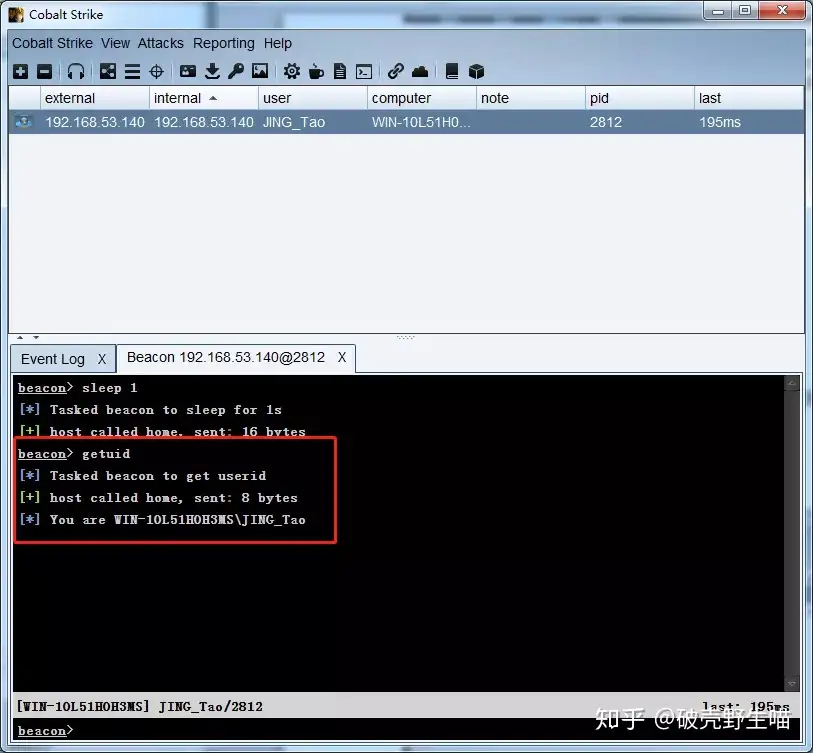813x753 pixels.
Task: Switch to the Event Log tab
Action: pos(53,359)
